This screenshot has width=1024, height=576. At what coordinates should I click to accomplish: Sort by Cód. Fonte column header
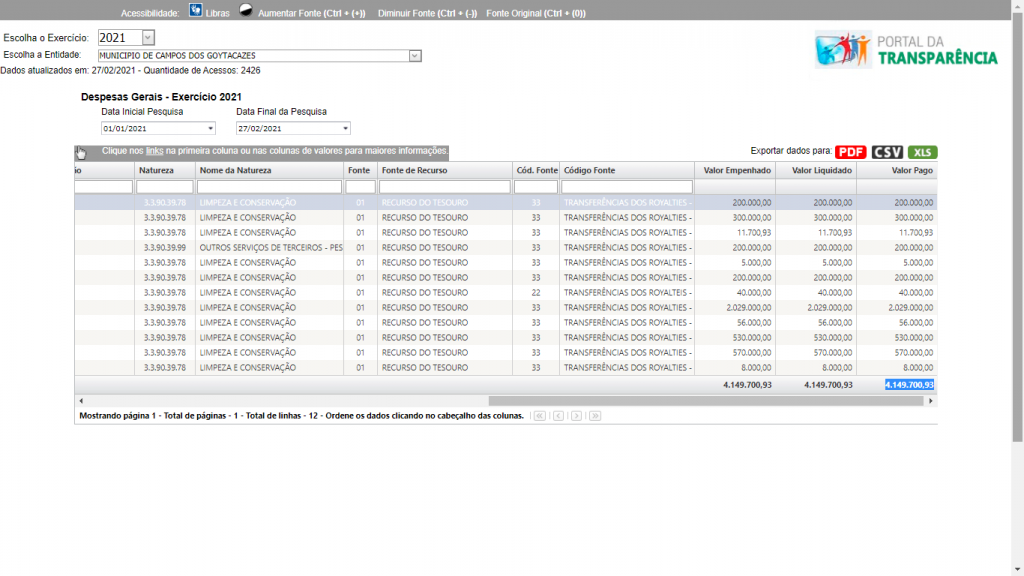pos(536,170)
